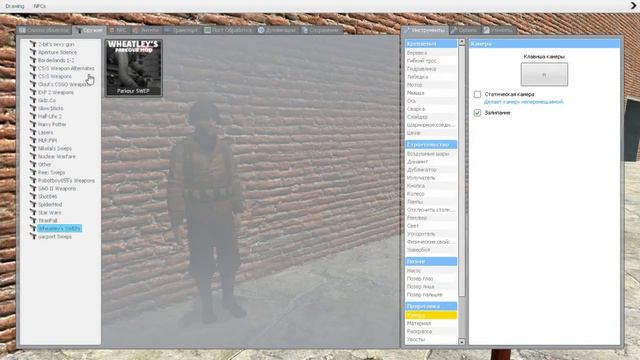640x360 pixels.
Task: Click gun icon beside Glow Sticks
Action: point(33,108)
